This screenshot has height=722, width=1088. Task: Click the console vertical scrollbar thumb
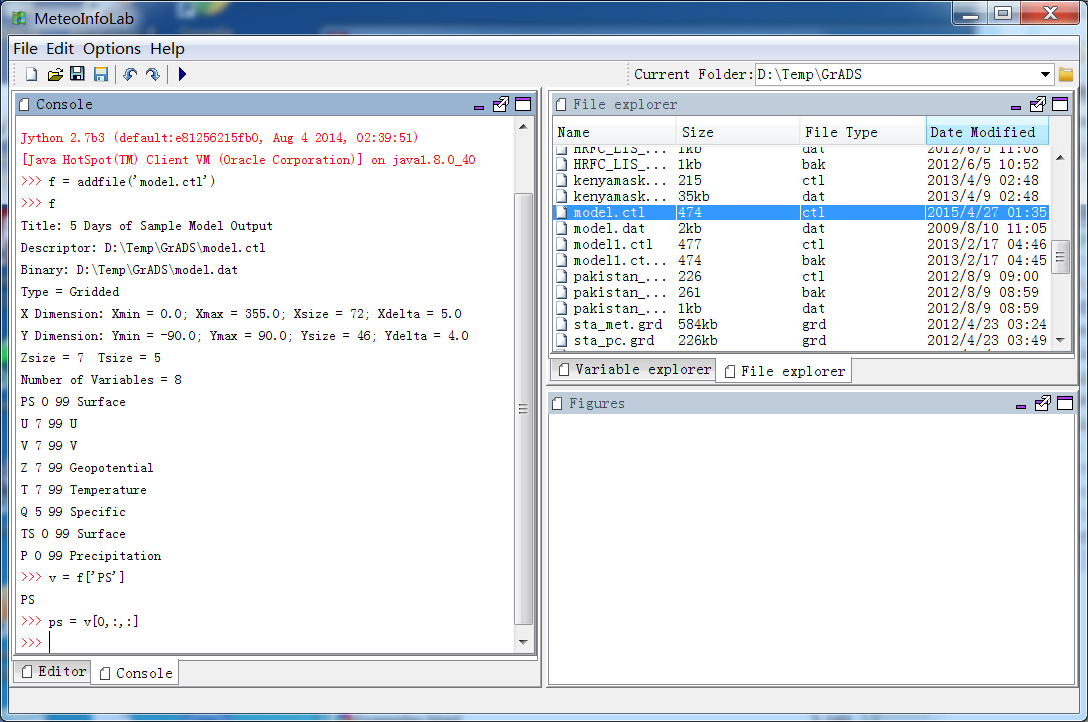(x=523, y=409)
